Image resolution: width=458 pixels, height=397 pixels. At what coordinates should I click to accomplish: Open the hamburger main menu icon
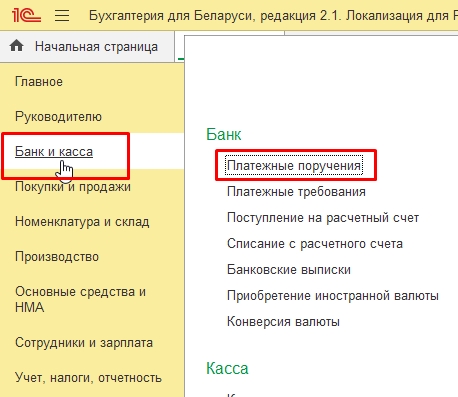click(62, 15)
